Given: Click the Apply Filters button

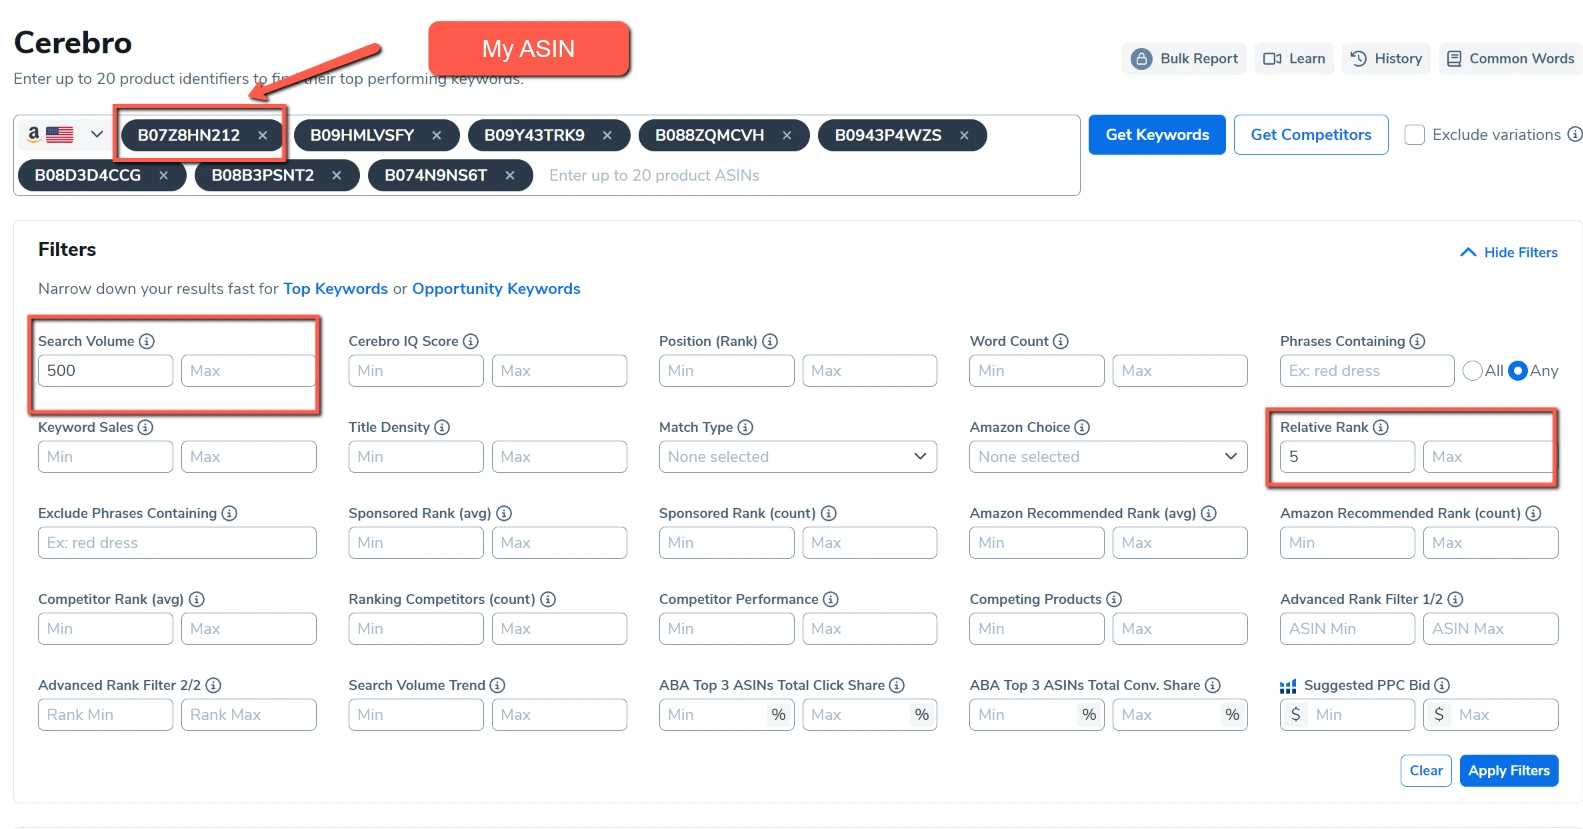Looking at the screenshot, I should point(1508,771).
